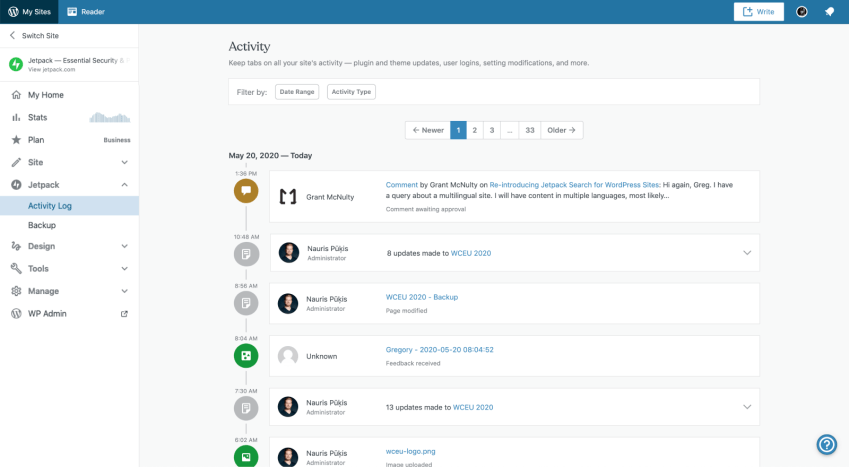This screenshot has height=467, width=849.
Task: Click the brown comment activity icon
Action: (246, 190)
